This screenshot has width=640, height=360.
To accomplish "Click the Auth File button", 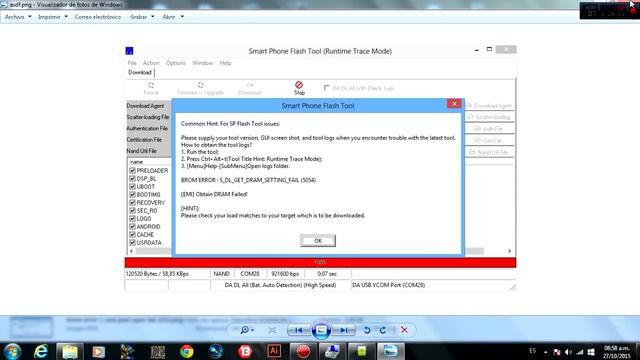I will 489,129.
